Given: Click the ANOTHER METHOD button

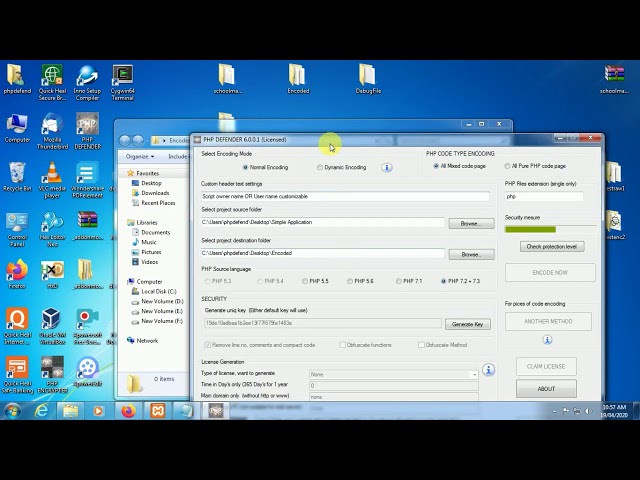Looking at the screenshot, I should tap(548, 322).
